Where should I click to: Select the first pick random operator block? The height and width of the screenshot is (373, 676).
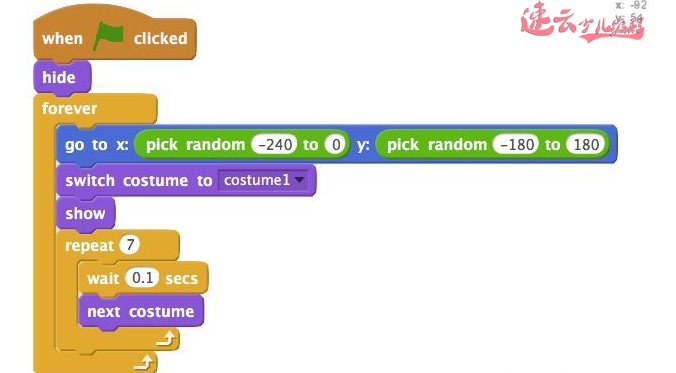242,144
